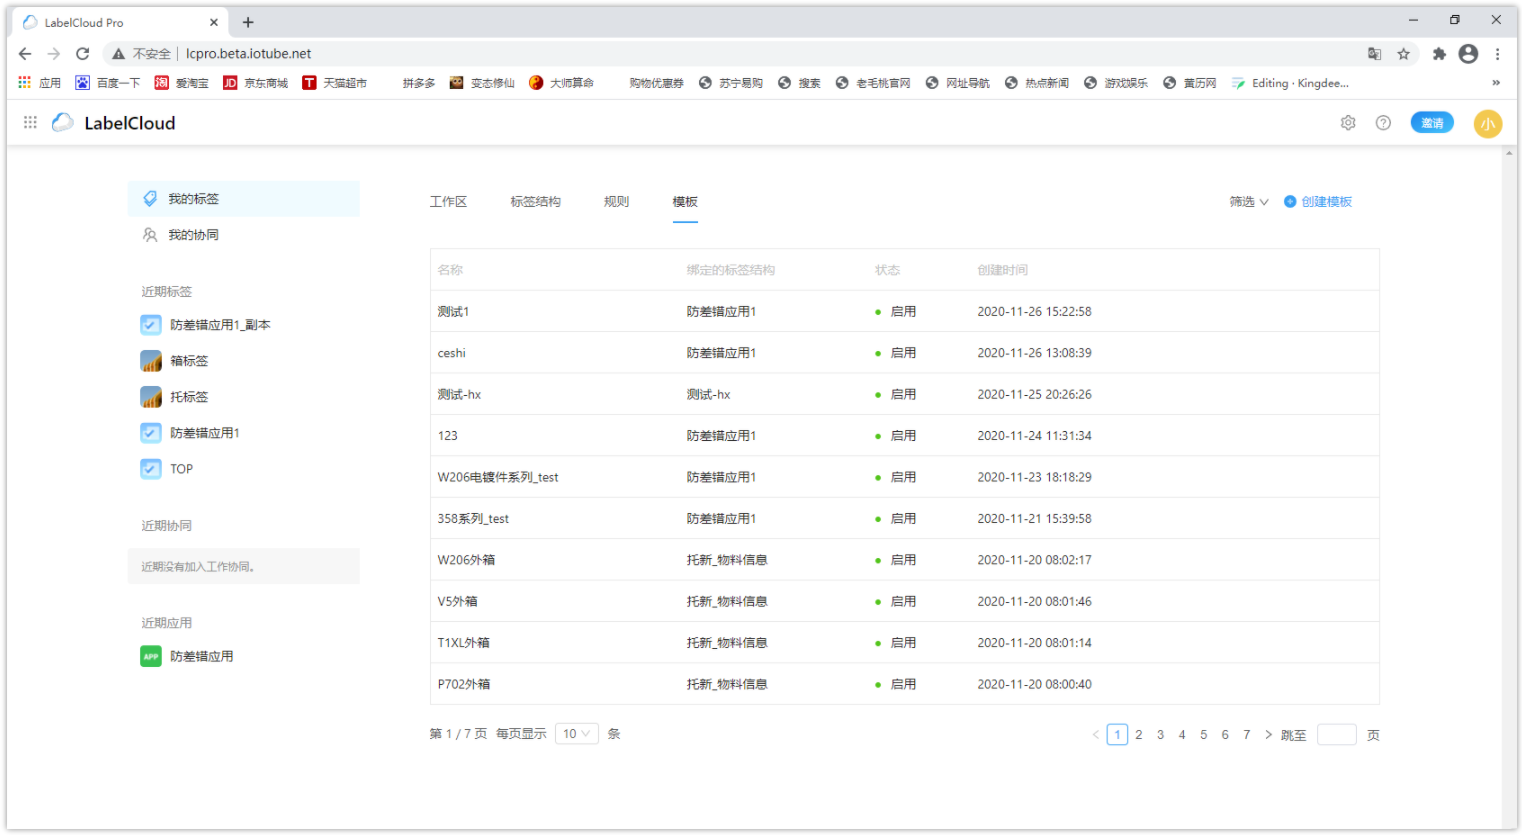The width and height of the screenshot is (1522, 835).
Task: Click the LabelCloud cloud logo
Action: (63, 122)
